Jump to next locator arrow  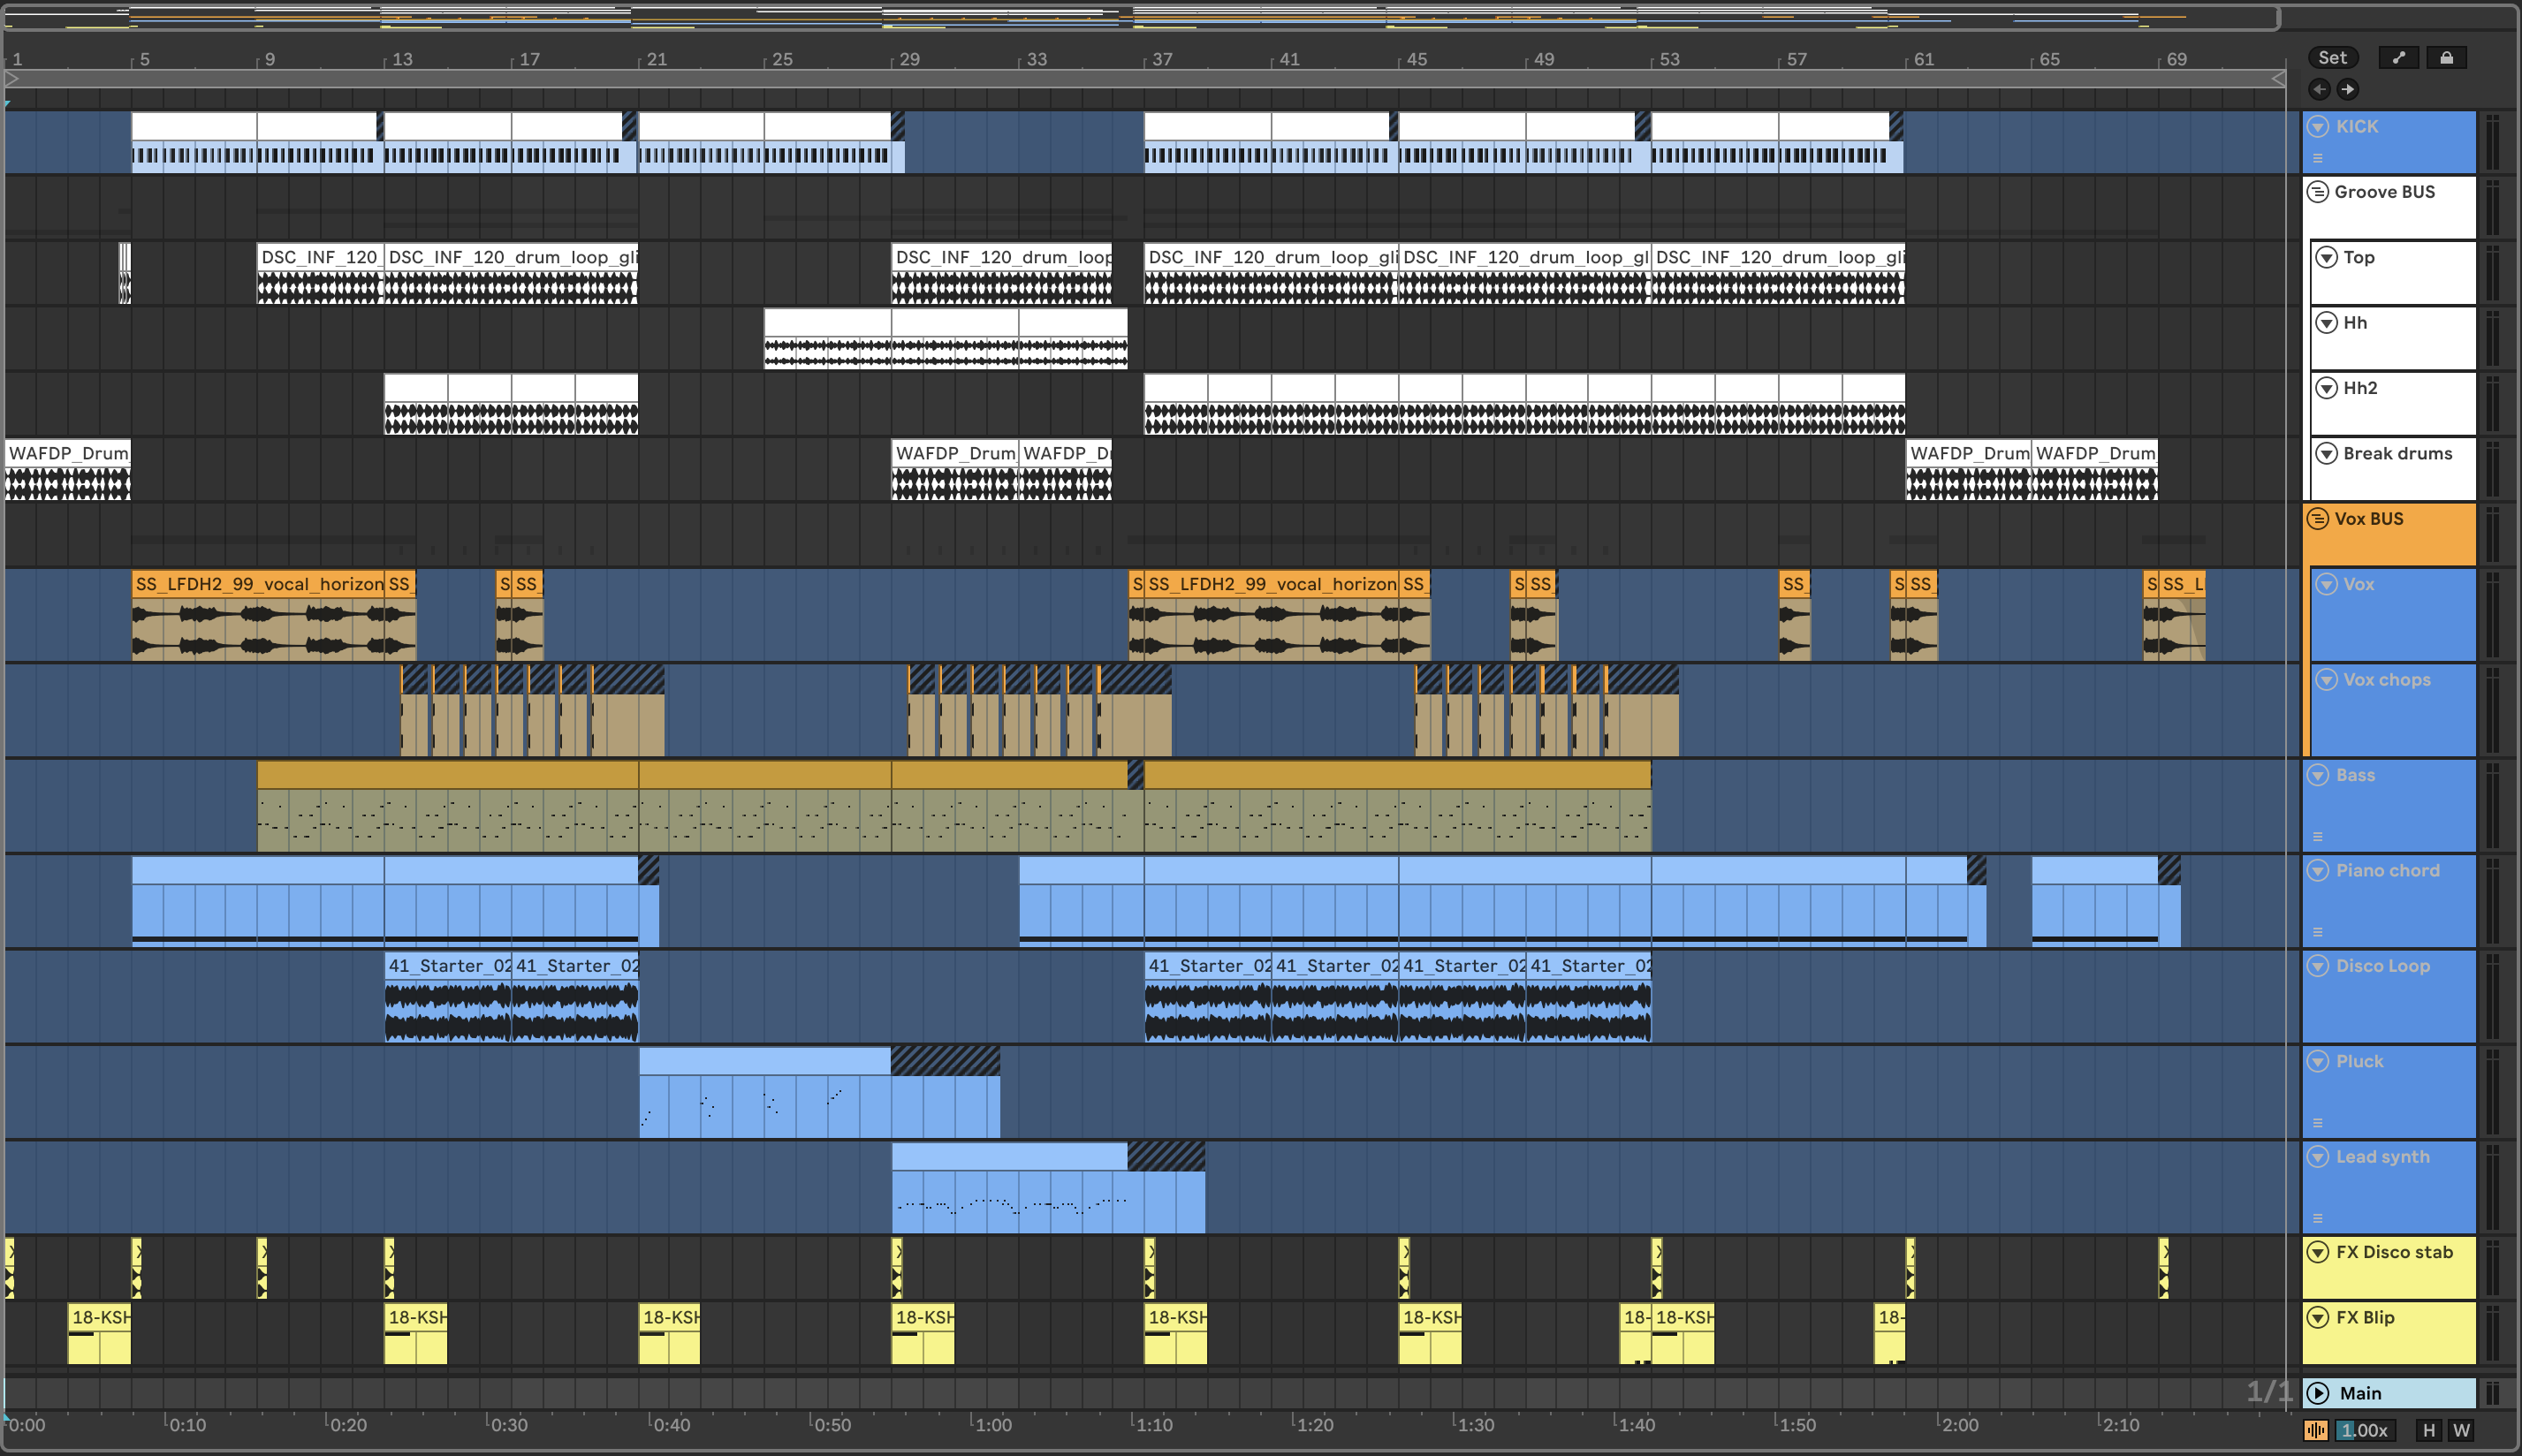click(x=2348, y=90)
